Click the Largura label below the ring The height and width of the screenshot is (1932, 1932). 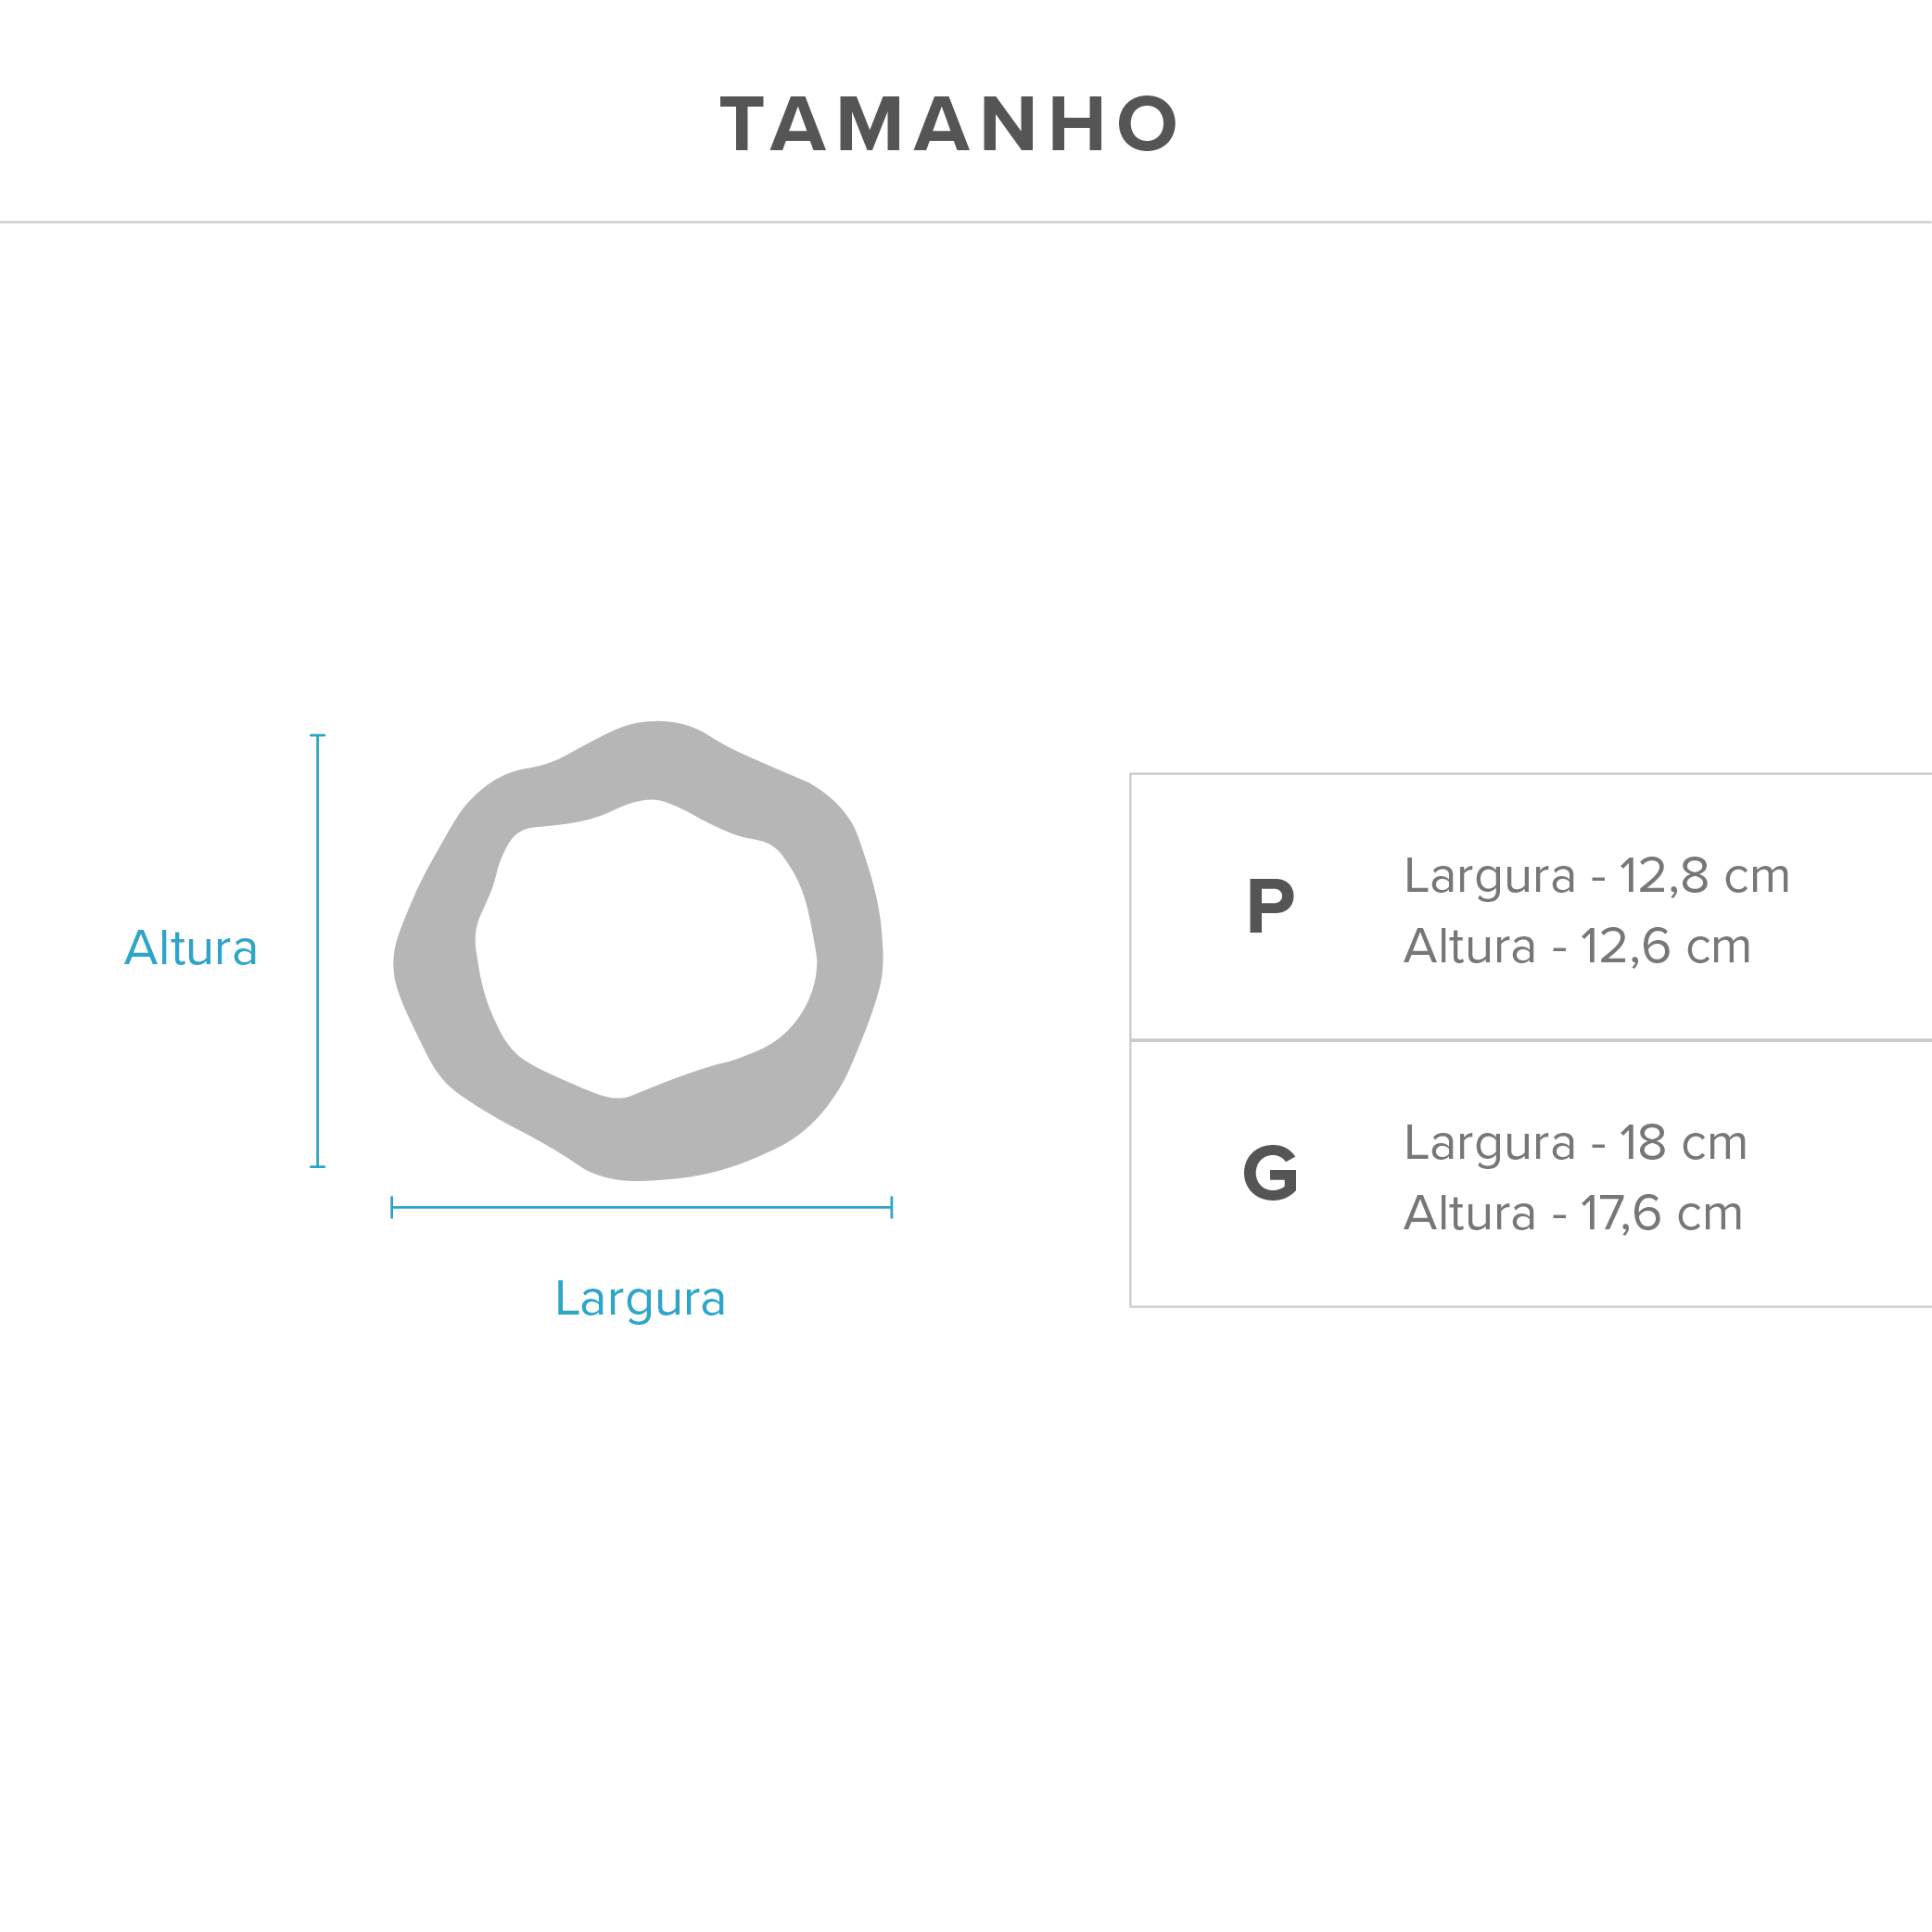(x=640, y=1300)
